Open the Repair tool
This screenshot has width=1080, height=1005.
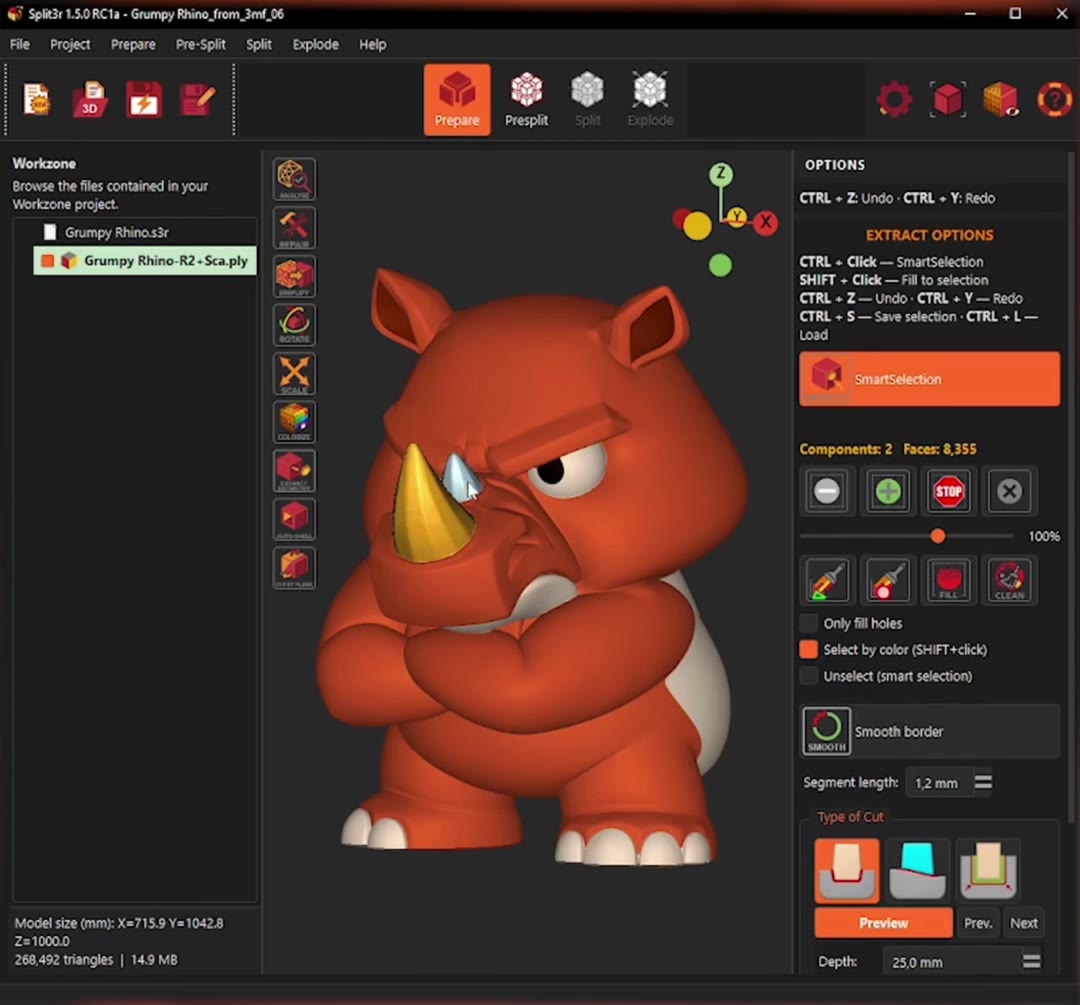point(294,228)
